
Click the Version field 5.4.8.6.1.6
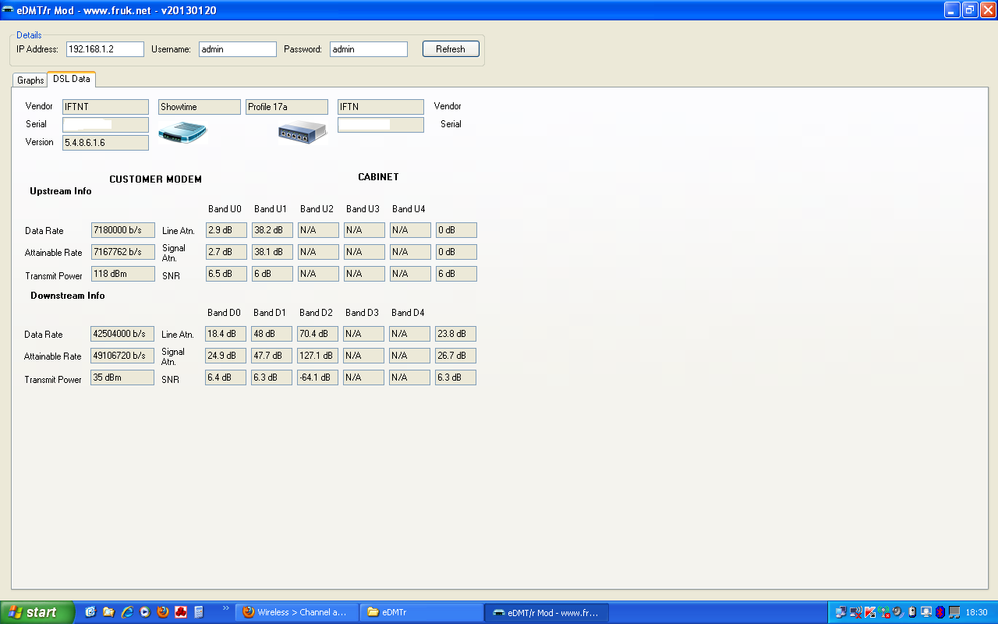(x=106, y=143)
